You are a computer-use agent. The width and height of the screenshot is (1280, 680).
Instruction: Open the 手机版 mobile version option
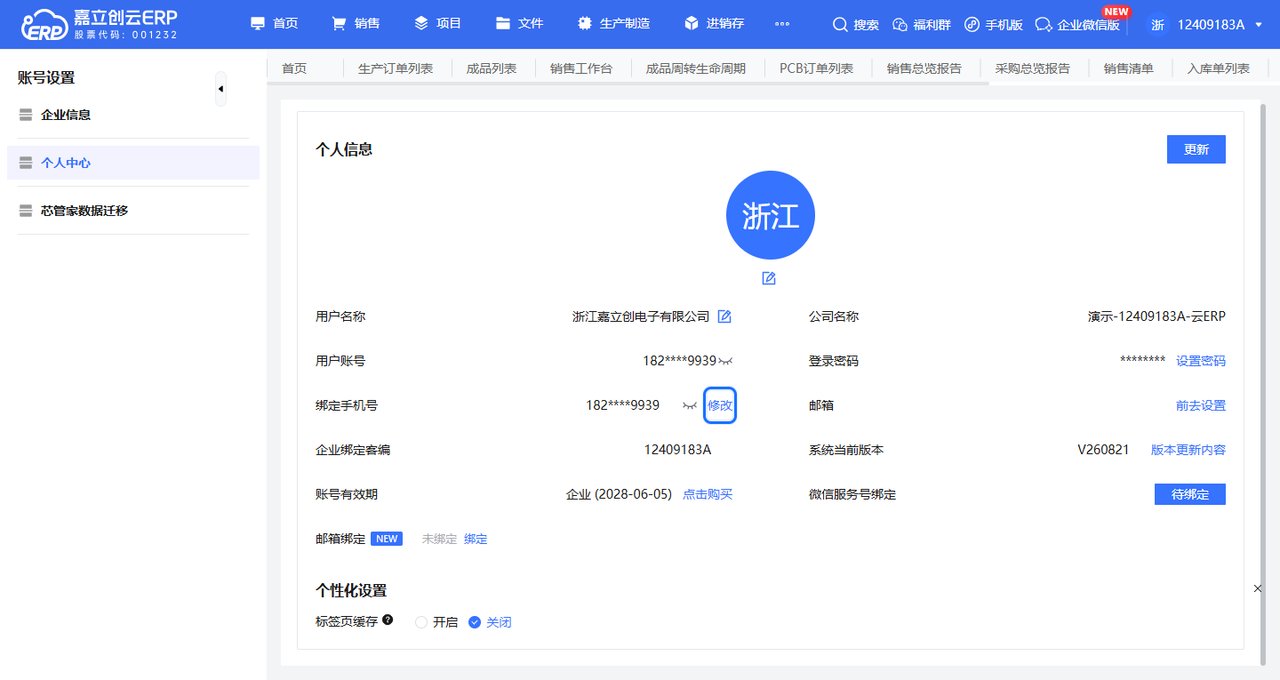[993, 24]
